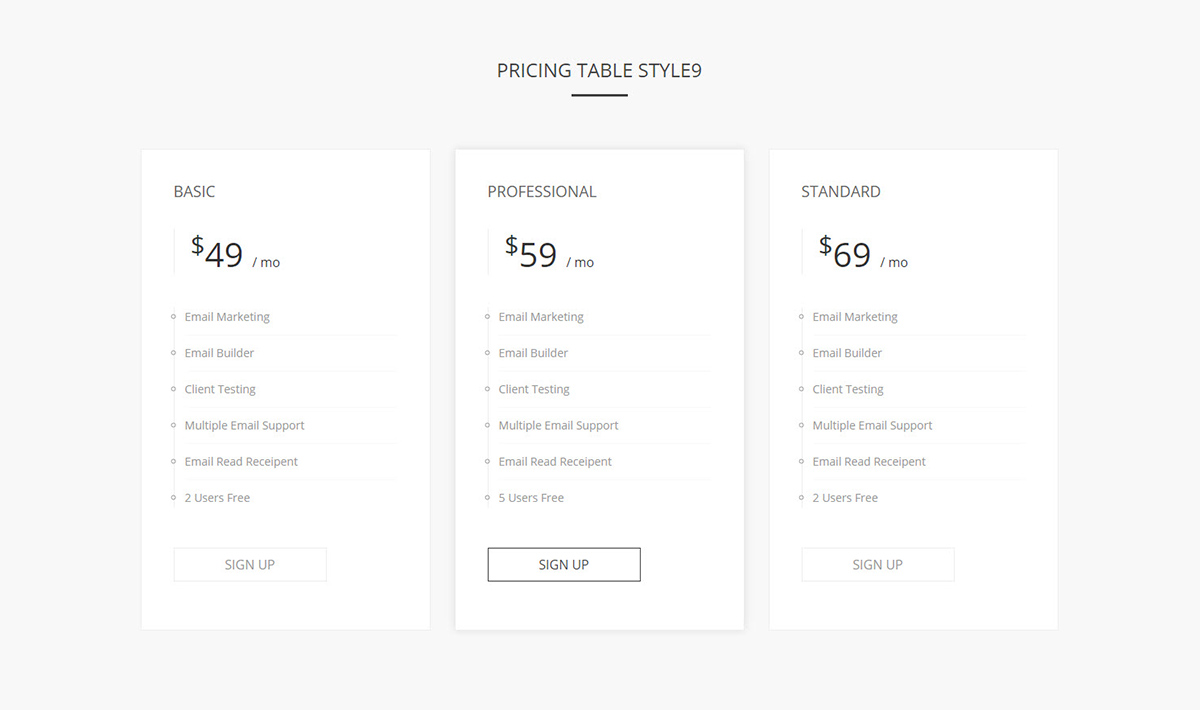
Task: Select the Standard plan heading
Action: coord(840,191)
